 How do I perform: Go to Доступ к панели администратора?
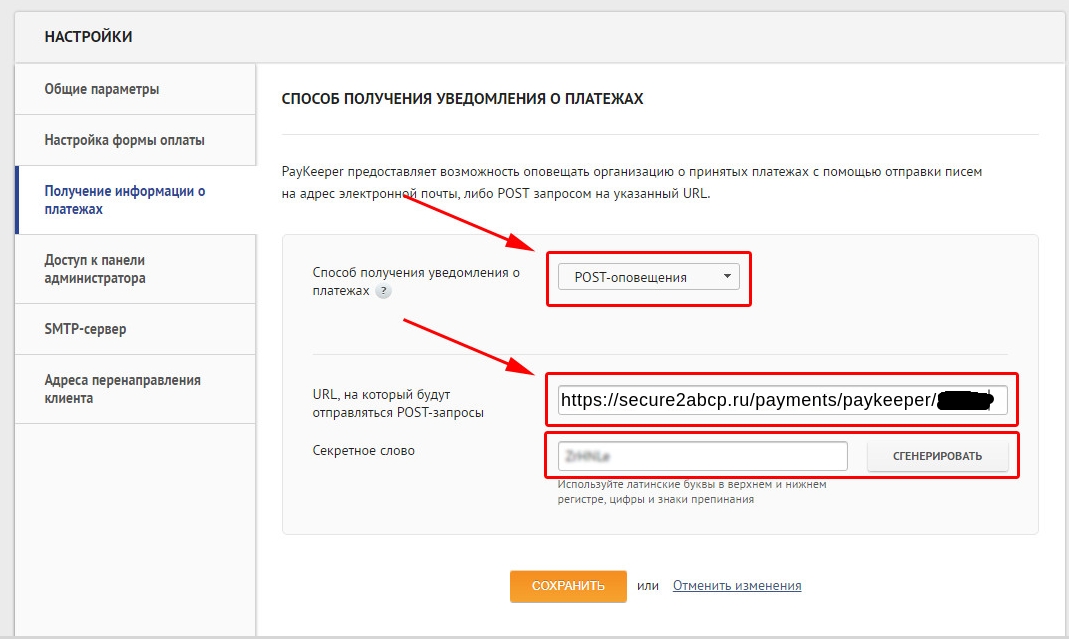tap(95, 269)
